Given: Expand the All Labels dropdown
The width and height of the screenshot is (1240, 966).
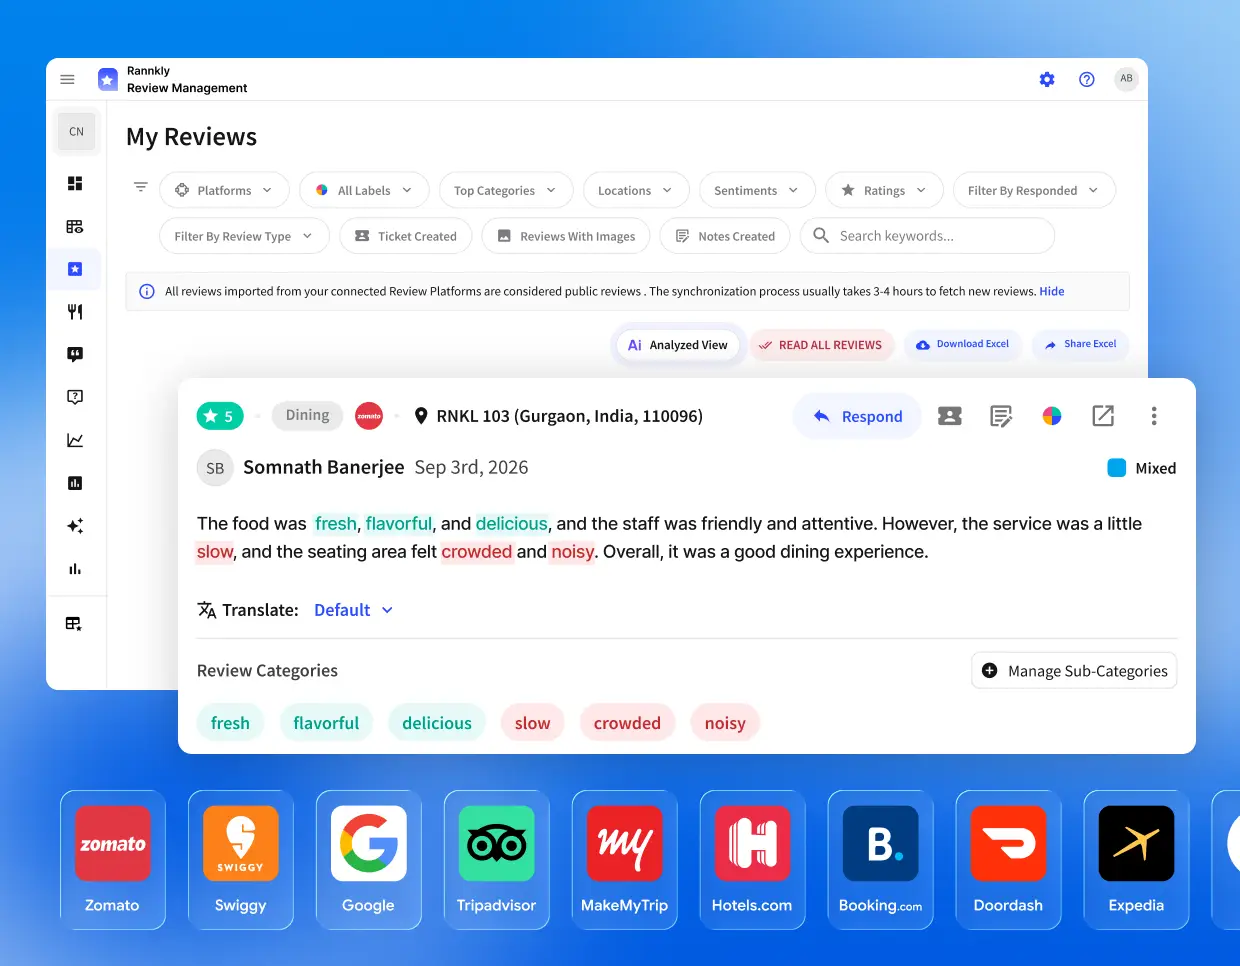Looking at the screenshot, I should [364, 190].
